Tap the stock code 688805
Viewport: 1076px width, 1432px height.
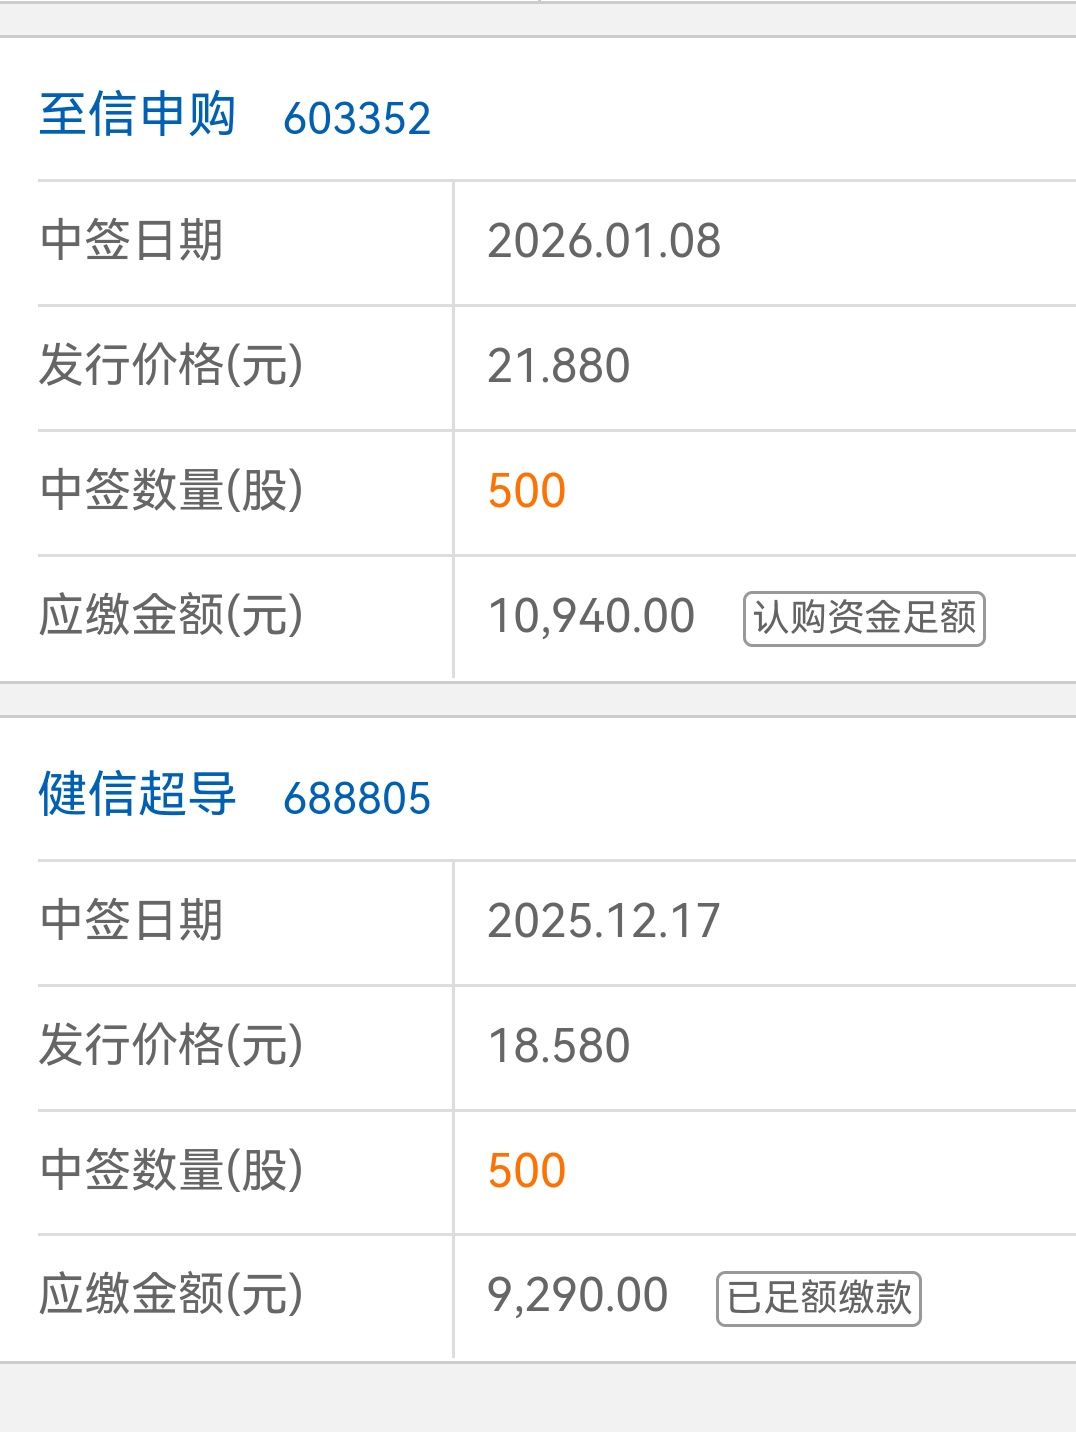[357, 799]
